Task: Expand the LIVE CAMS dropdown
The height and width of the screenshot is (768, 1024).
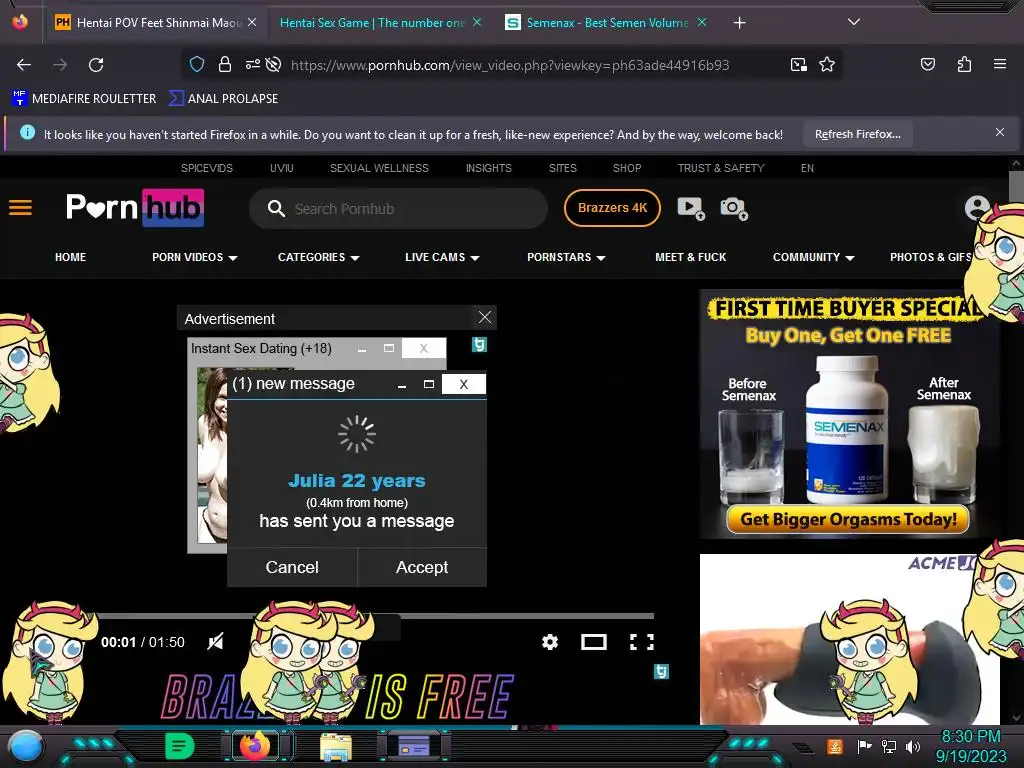Action: coord(442,257)
